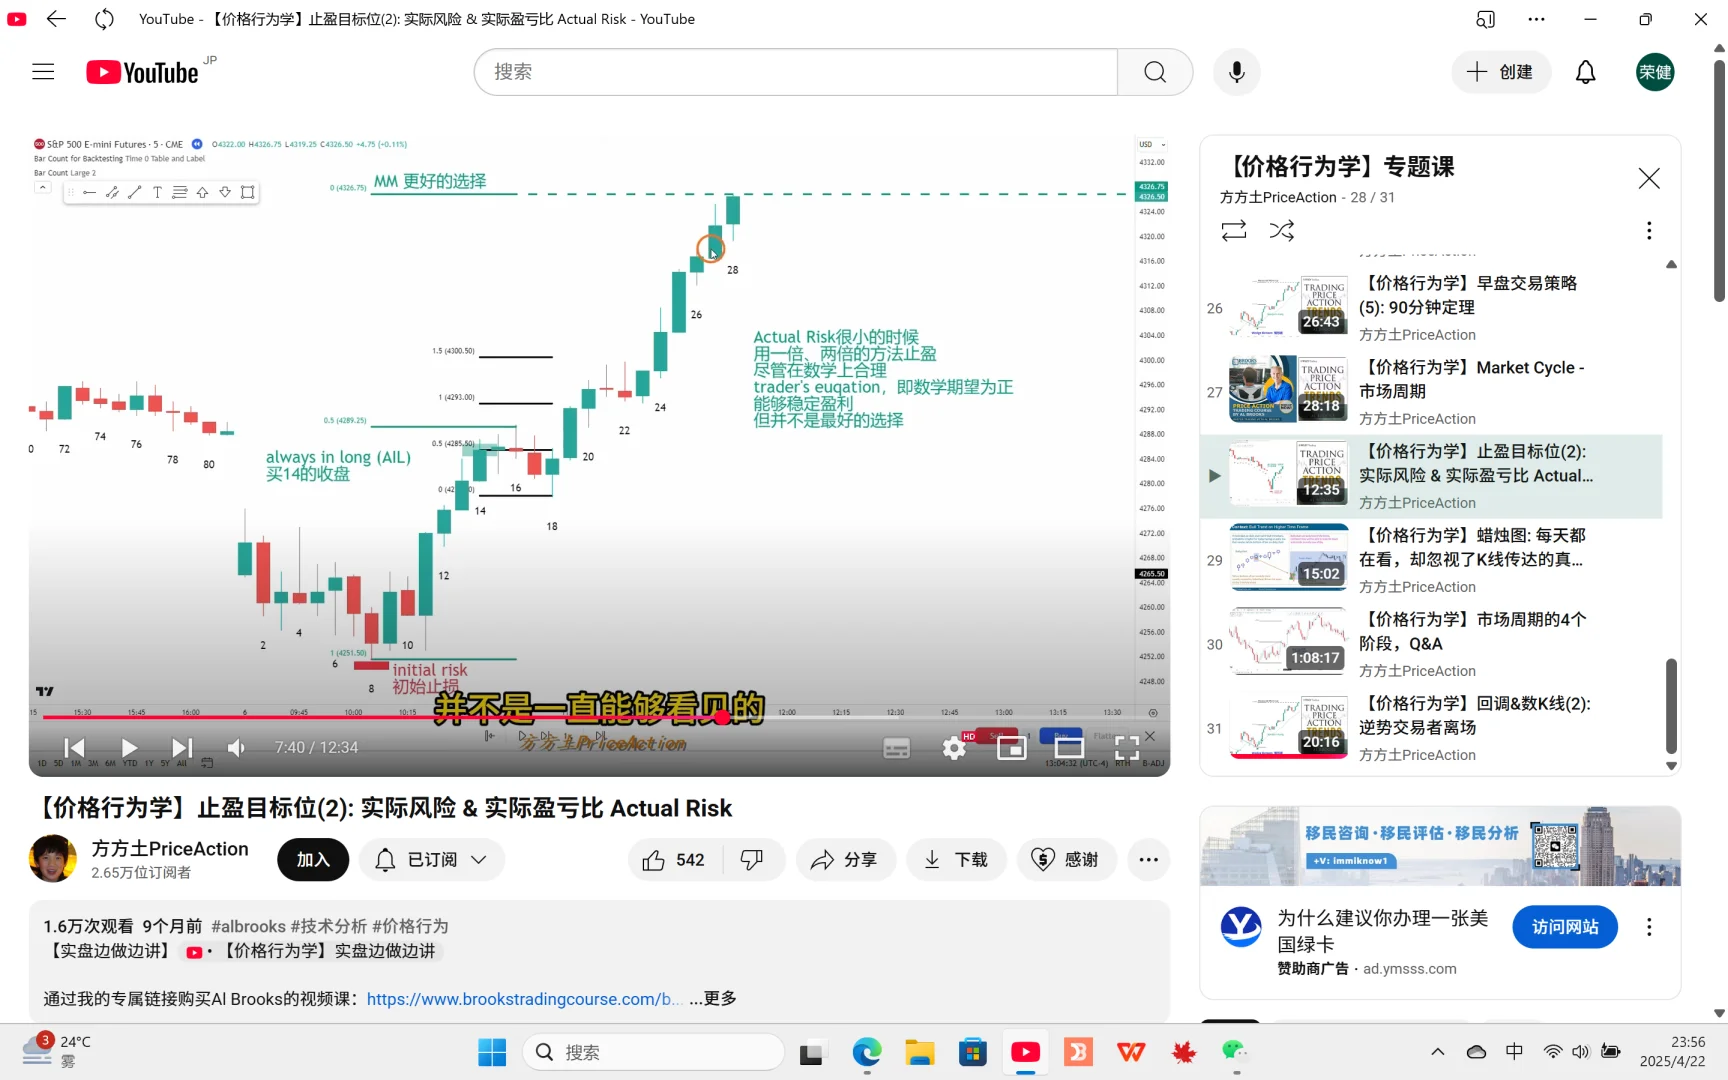
Task: Open the playlist three-dot options menu
Action: click(1649, 231)
